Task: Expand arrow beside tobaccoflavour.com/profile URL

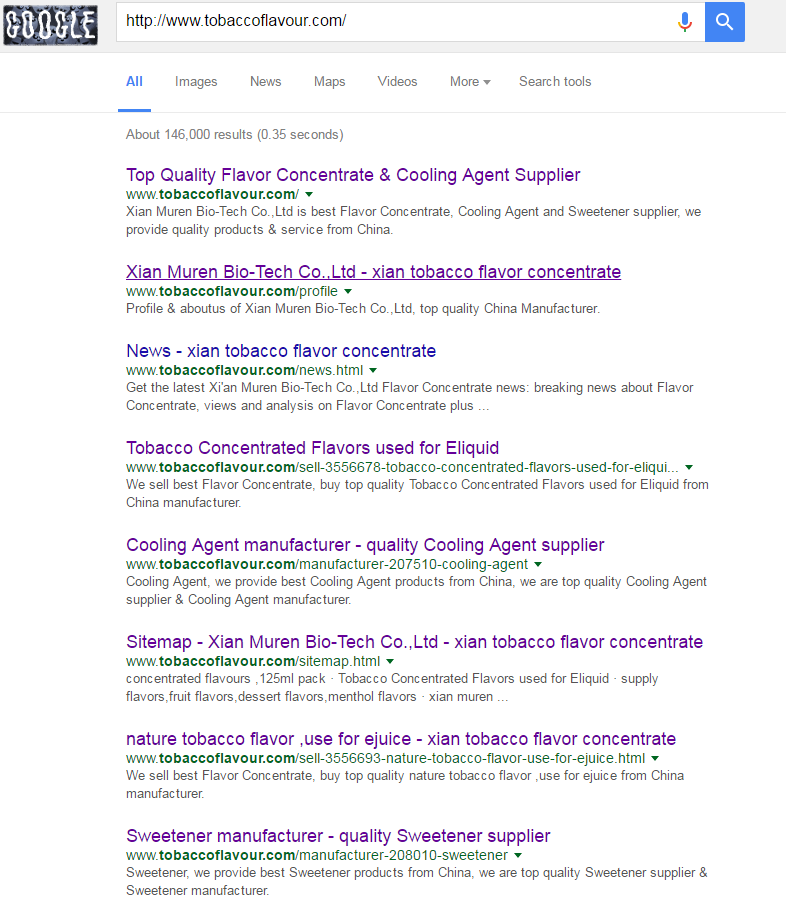Action: [x=348, y=291]
